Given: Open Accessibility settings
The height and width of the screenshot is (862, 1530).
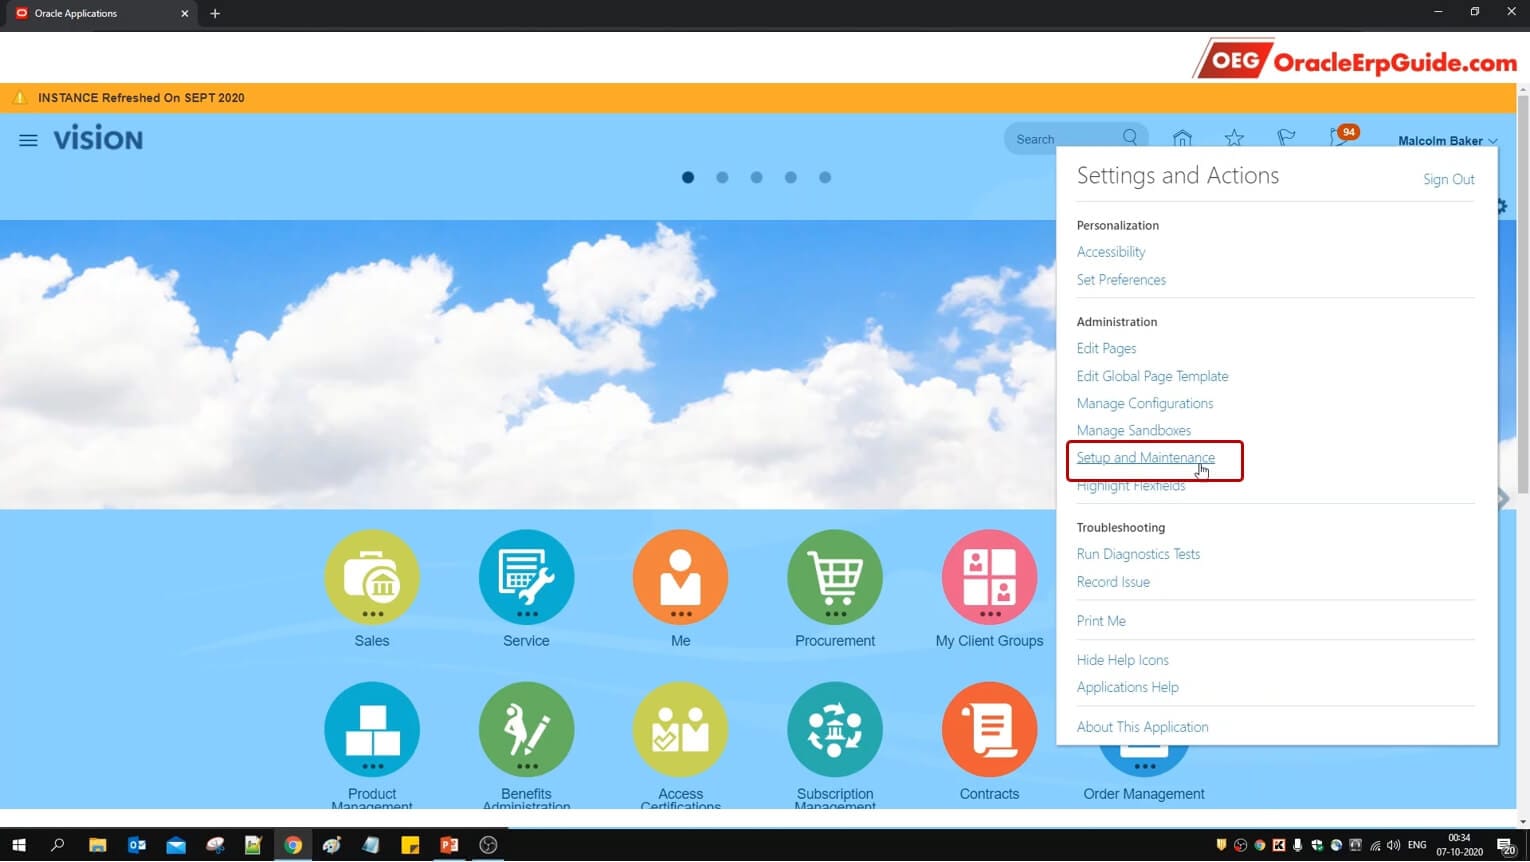Looking at the screenshot, I should [x=1111, y=252].
